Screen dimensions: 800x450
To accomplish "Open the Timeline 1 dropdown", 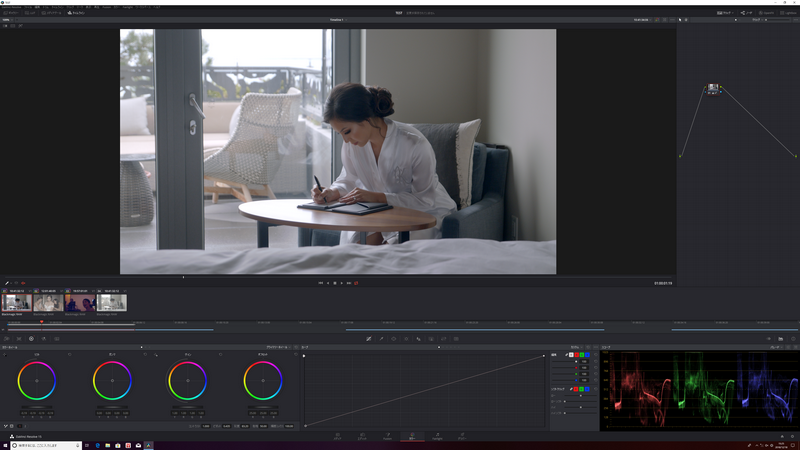I will [x=338, y=20].
